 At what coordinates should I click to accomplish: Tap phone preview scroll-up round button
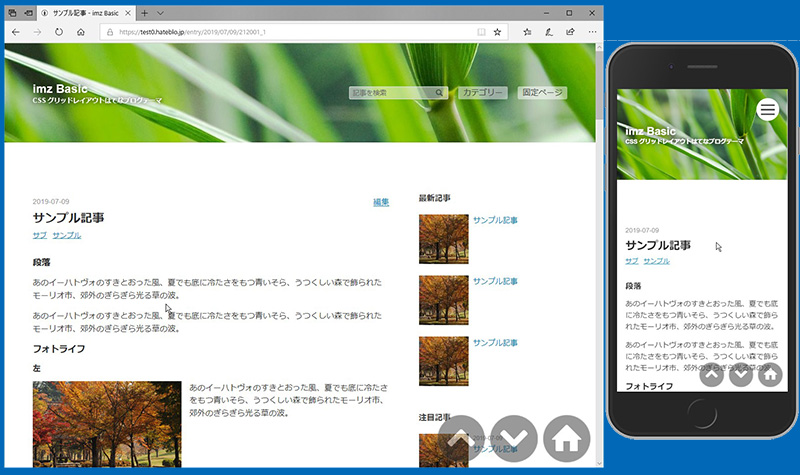pos(712,375)
